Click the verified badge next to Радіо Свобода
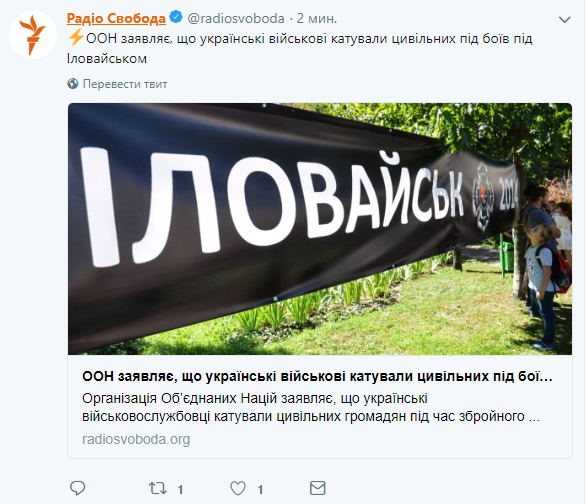The height and width of the screenshot is (504, 585). tap(176, 17)
